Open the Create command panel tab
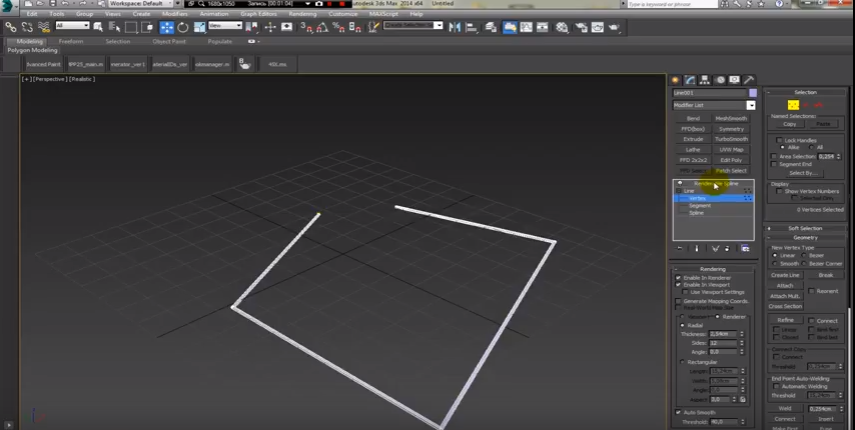The height and width of the screenshot is (430, 855). coord(675,80)
